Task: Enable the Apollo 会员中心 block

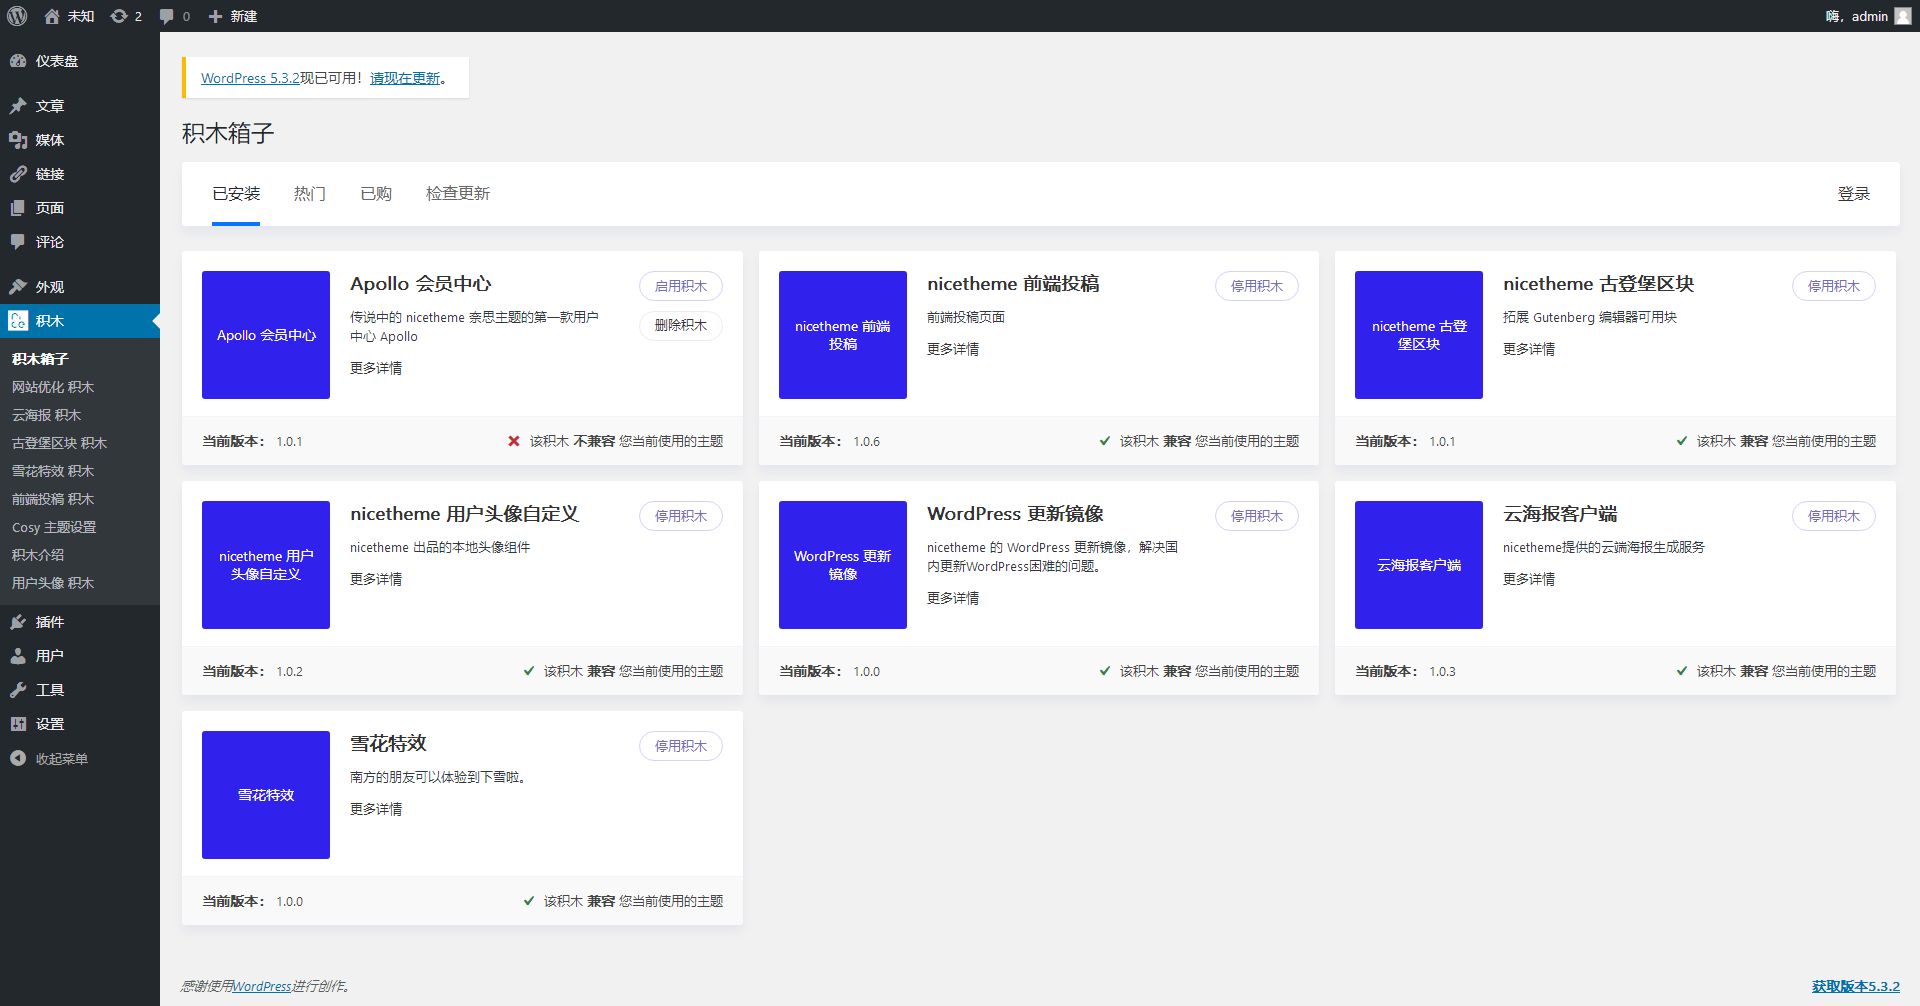Action: tap(680, 285)
